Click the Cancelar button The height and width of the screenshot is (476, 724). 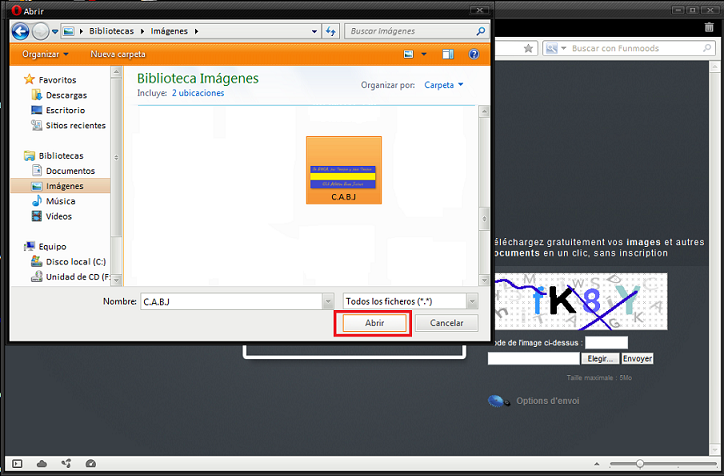[446, 323]
